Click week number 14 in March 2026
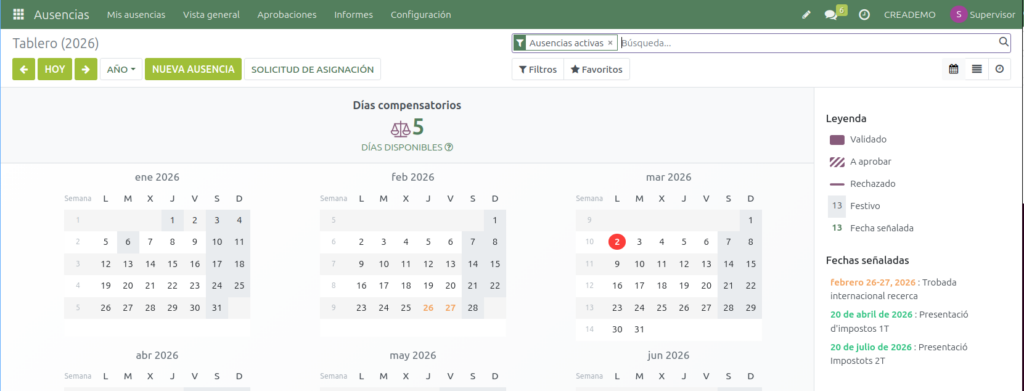Viewport: 1024px width, 391px height. [x=590, y=329]
